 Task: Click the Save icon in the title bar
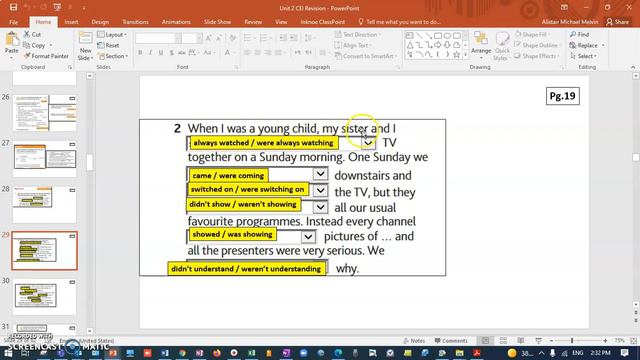tap(13, 7)
